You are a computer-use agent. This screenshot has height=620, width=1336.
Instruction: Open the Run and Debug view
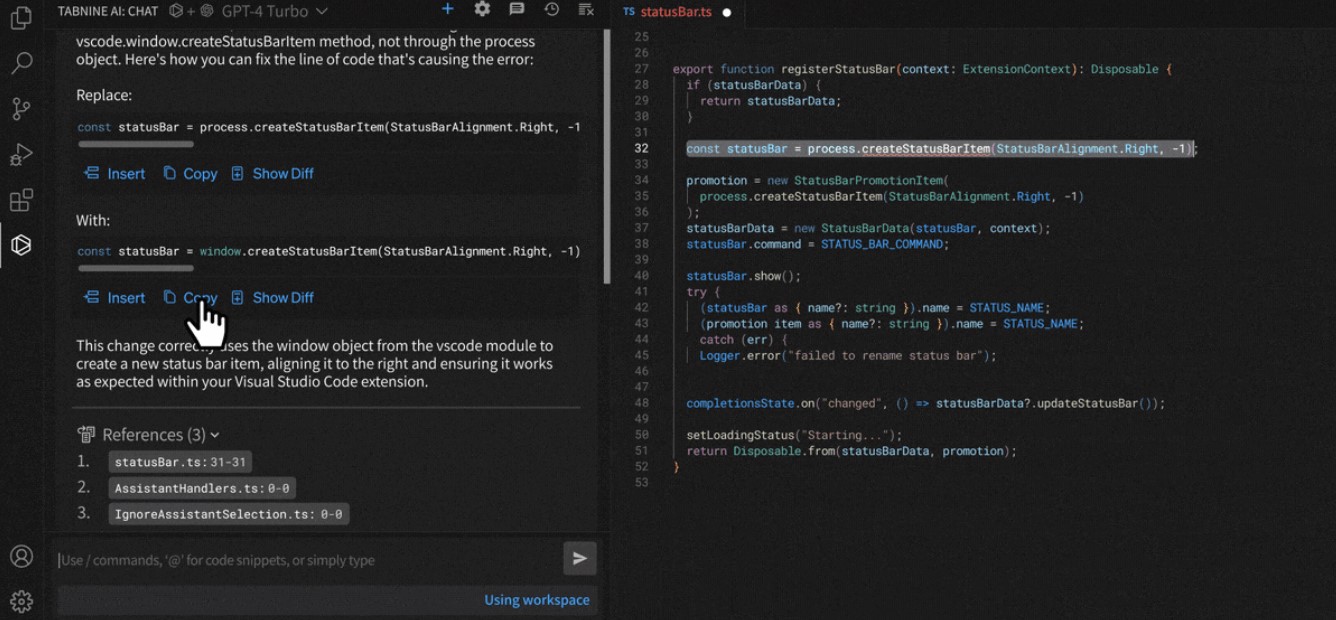21,155
